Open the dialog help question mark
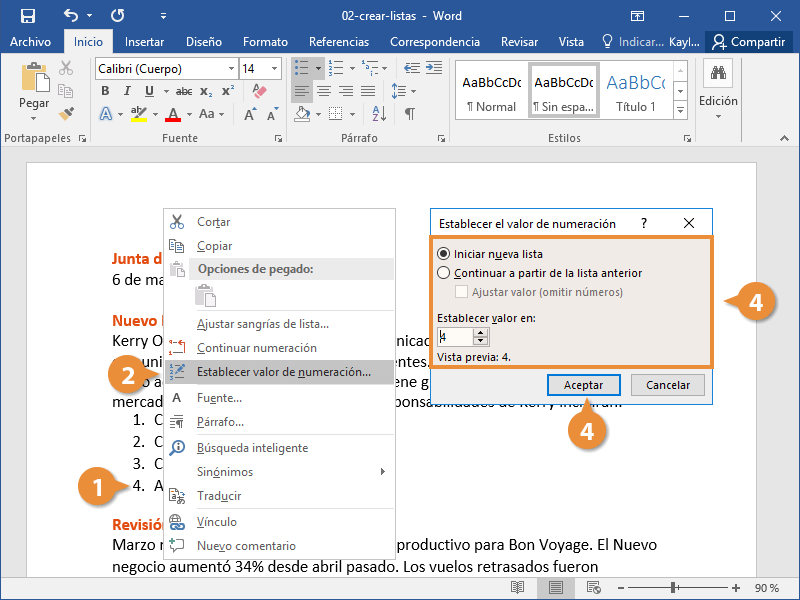This screenshot has width=800, height=600. pyautogui.click(x=644, y=223)
